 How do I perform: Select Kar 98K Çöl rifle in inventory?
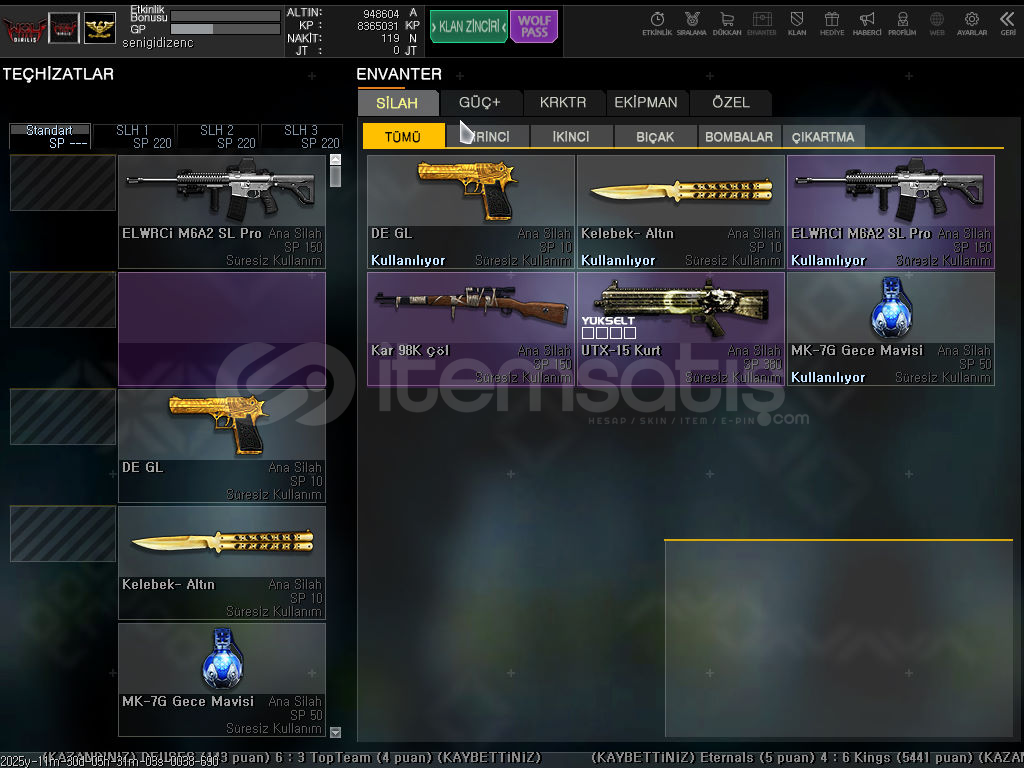point(470,328)
